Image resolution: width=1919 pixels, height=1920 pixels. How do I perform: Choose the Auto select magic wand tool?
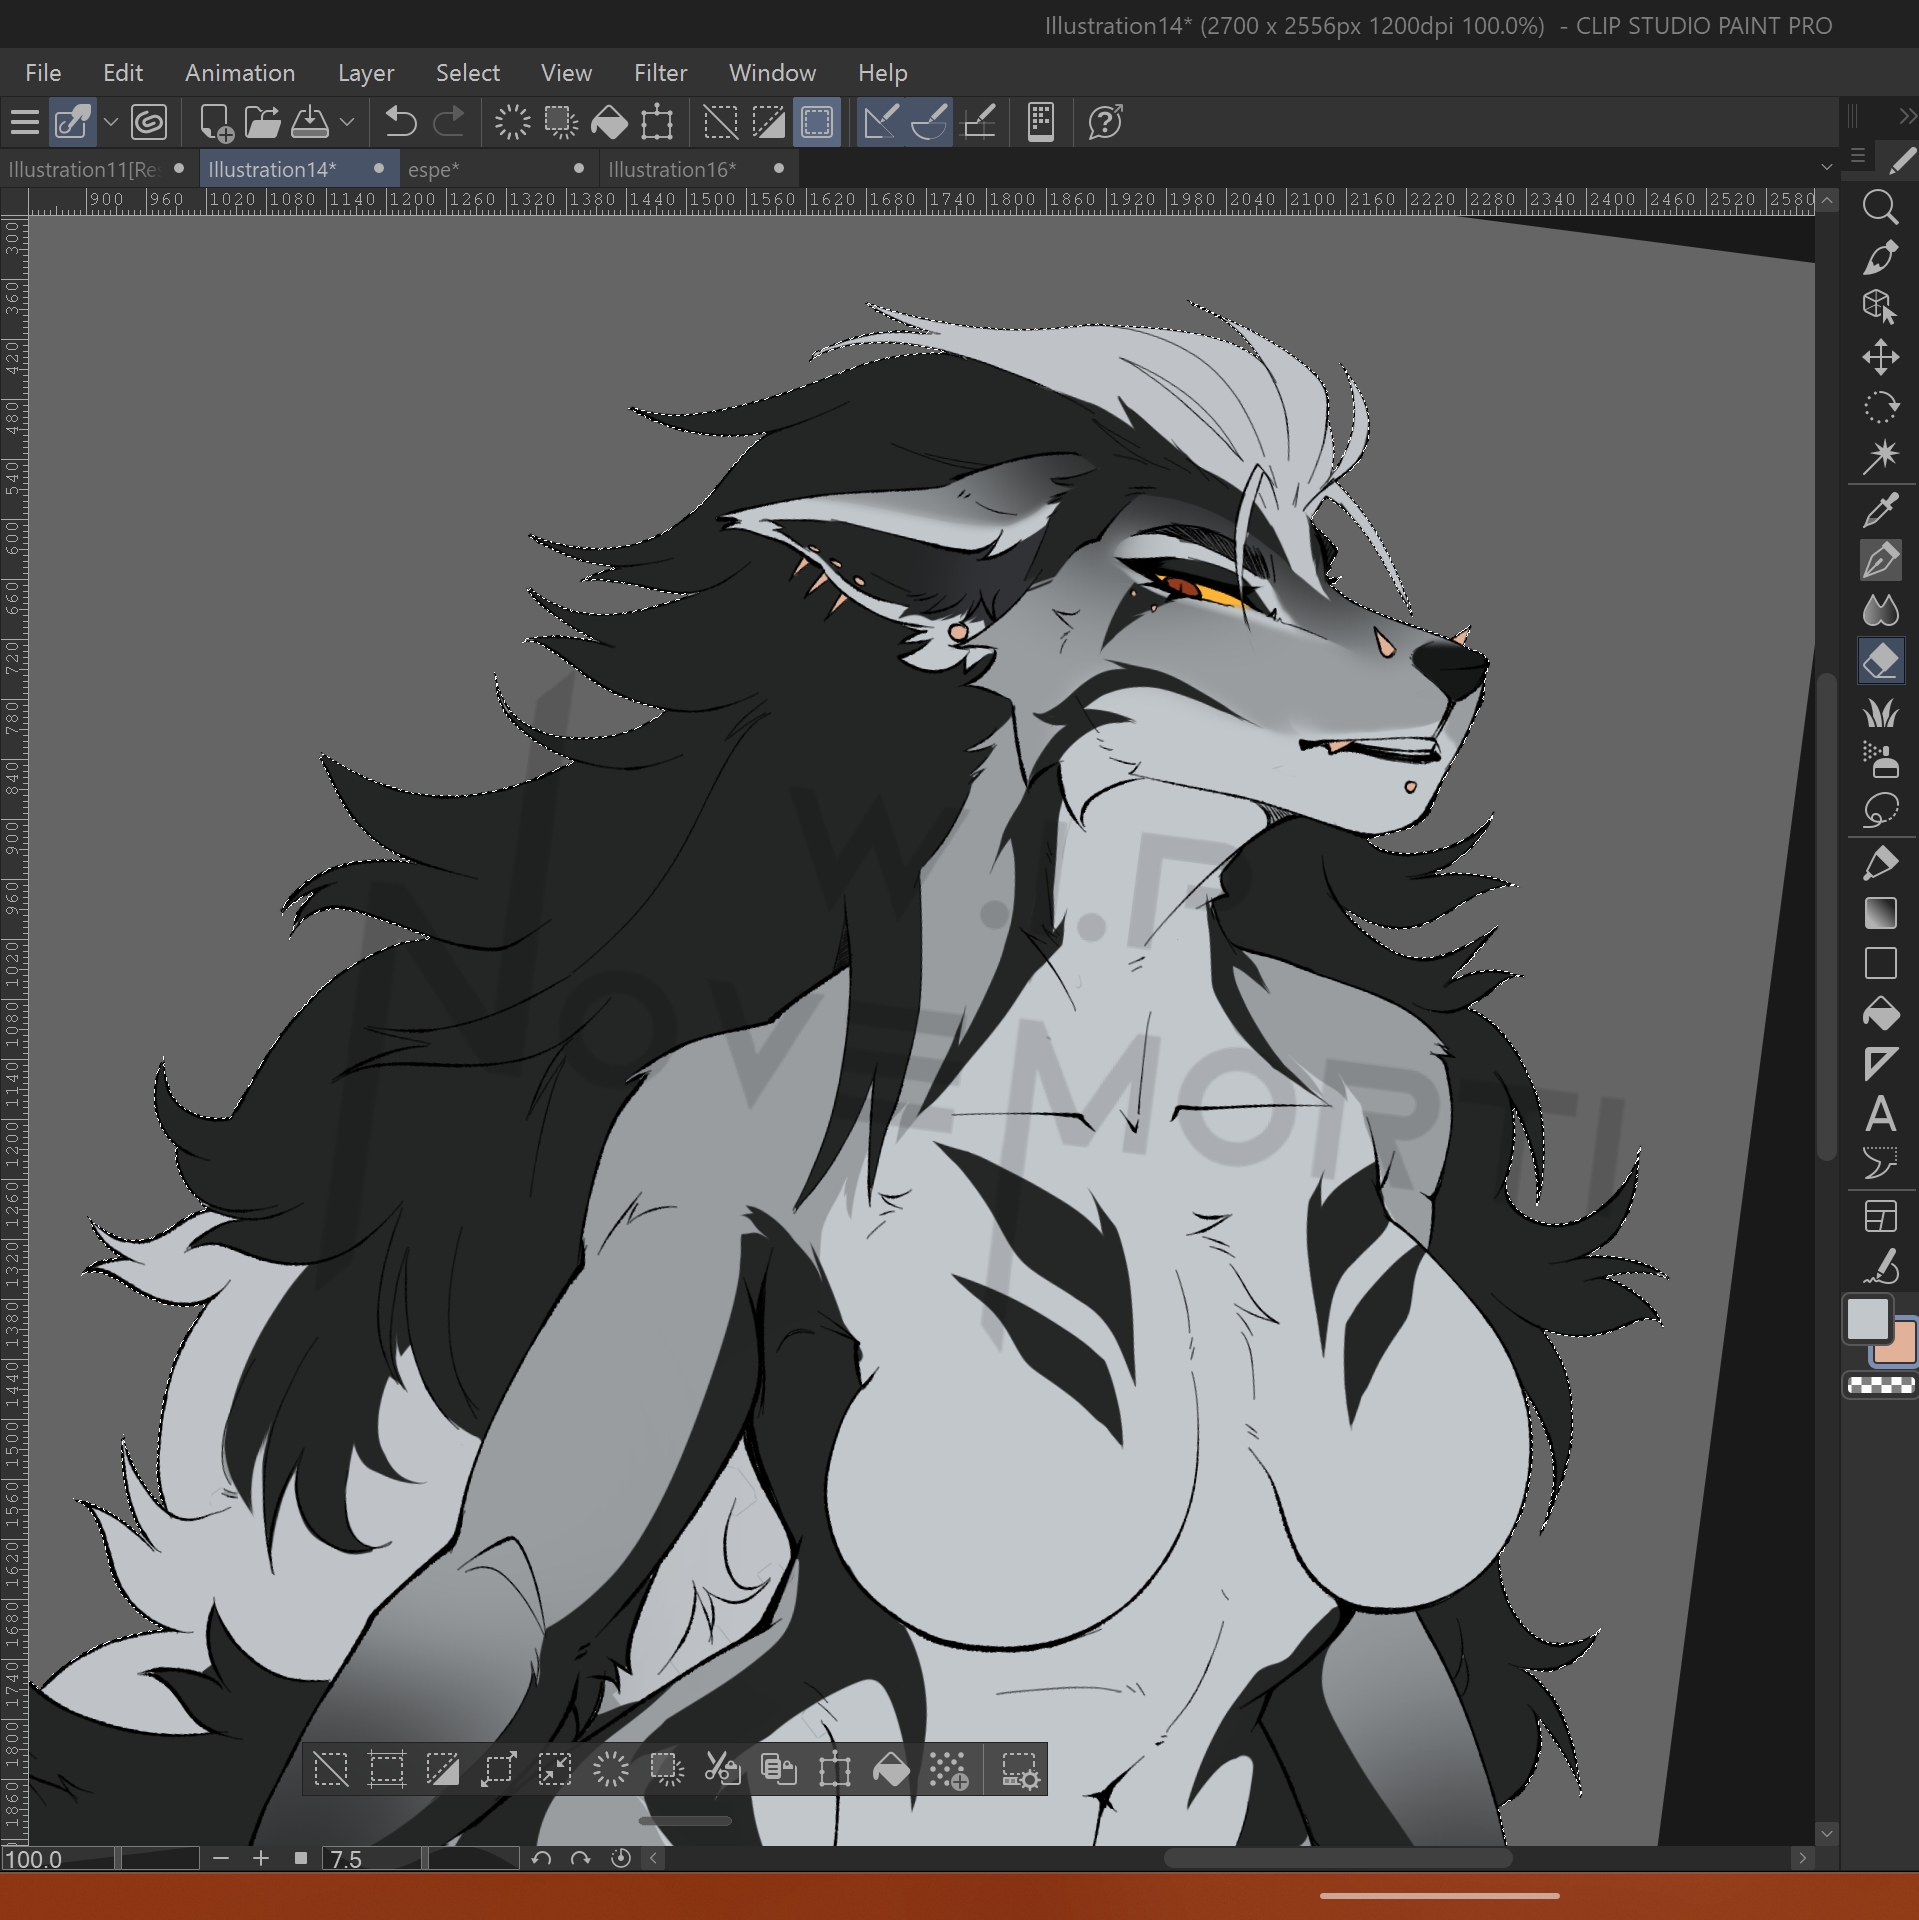point(1880,457)
